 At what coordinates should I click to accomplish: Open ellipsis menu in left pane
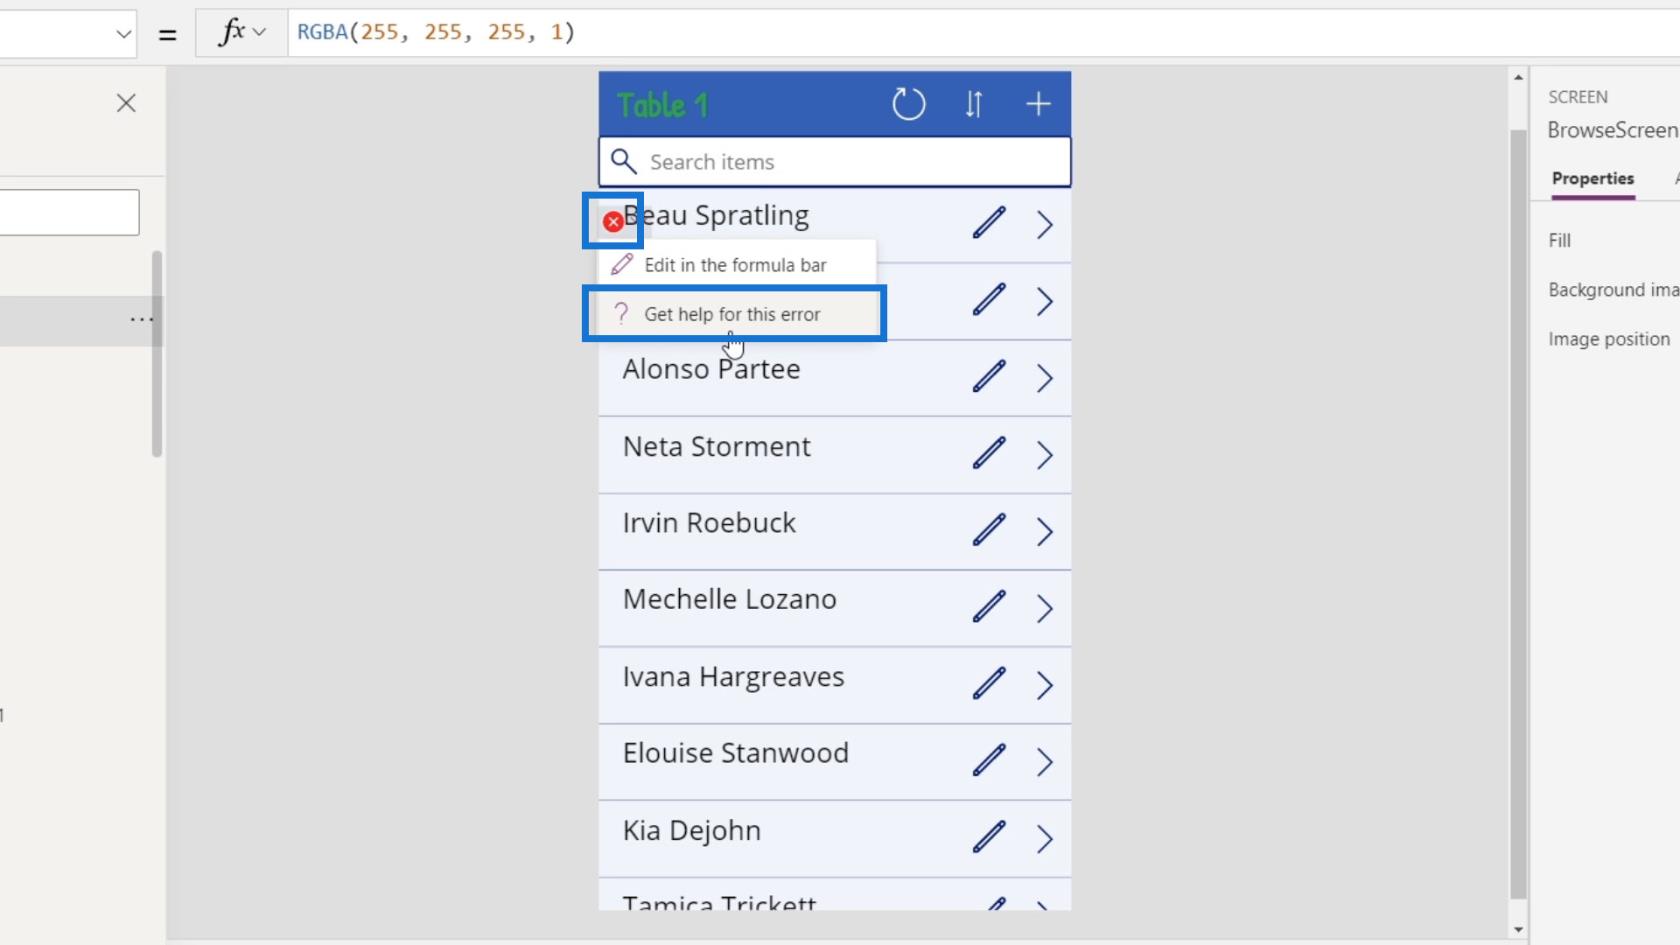pyautogui.click(x=142, y=320)
